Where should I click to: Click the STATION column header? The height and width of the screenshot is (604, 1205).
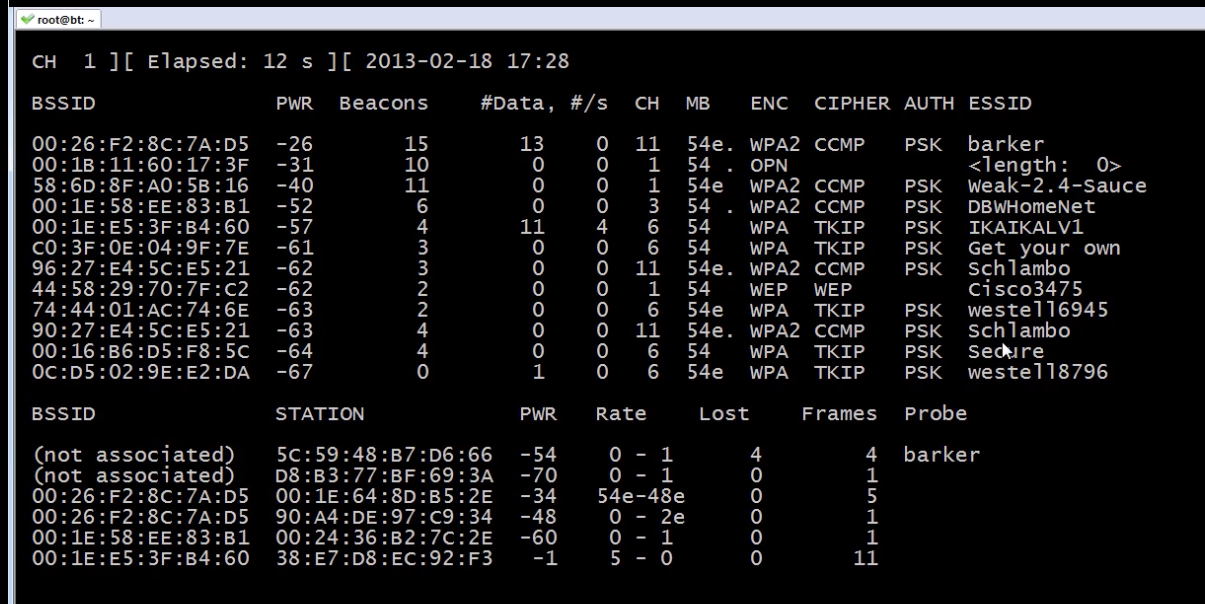point(320,414)
